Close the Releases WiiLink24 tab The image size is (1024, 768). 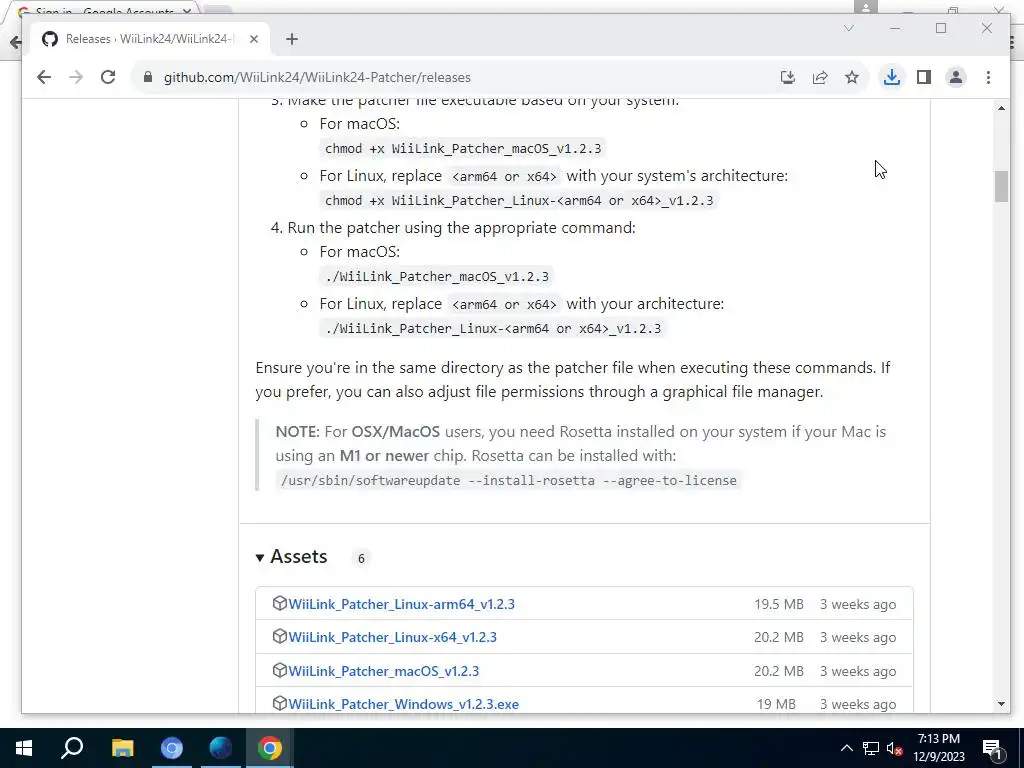254,39
